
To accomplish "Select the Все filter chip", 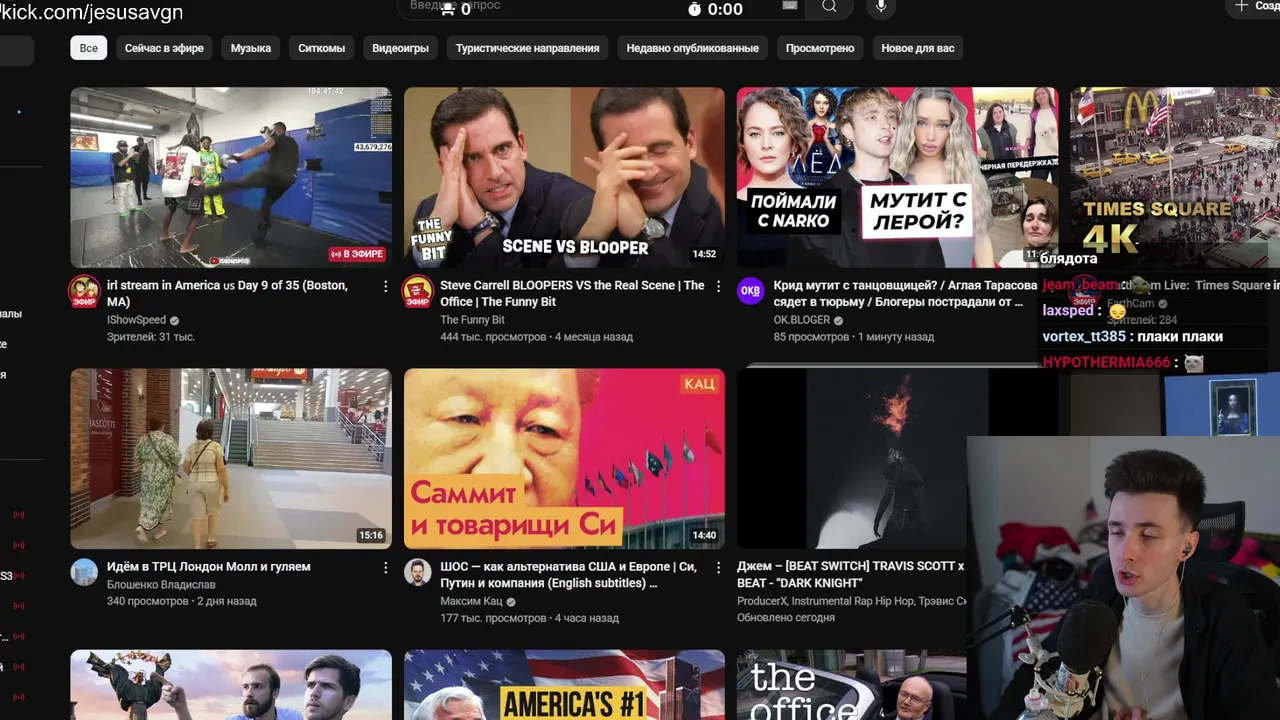I will coord(89,48).
